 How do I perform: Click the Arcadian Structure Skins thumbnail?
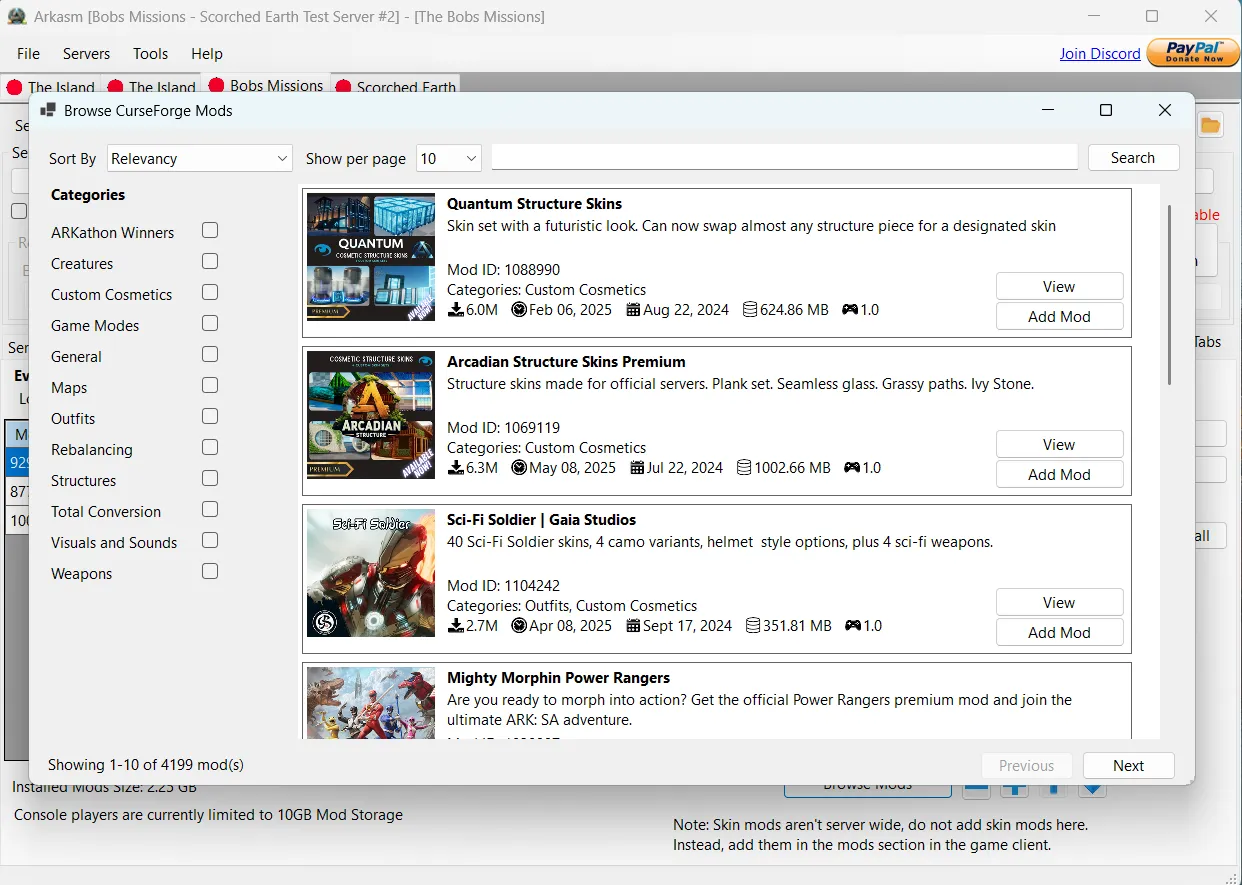coord(371,415)
